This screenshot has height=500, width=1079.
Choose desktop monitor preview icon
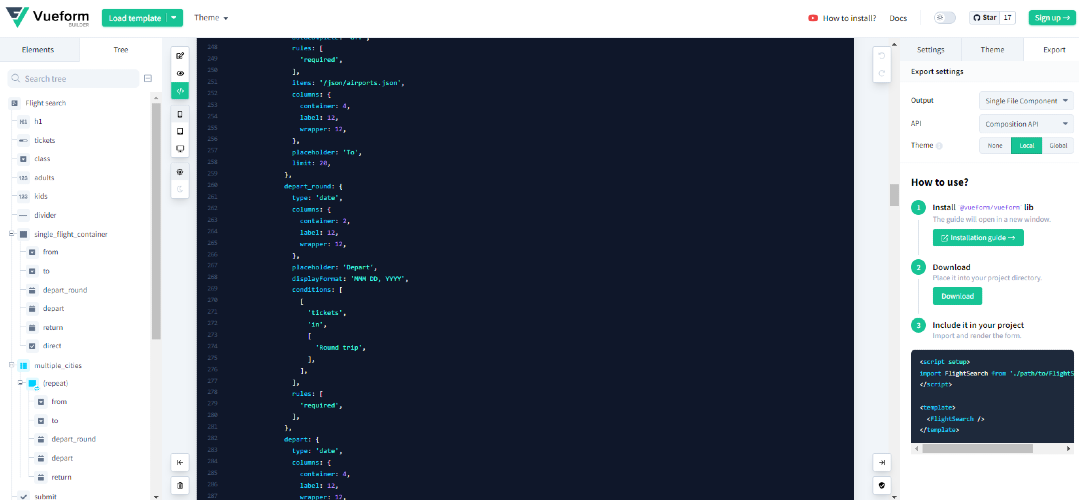(x=180, y=149)
